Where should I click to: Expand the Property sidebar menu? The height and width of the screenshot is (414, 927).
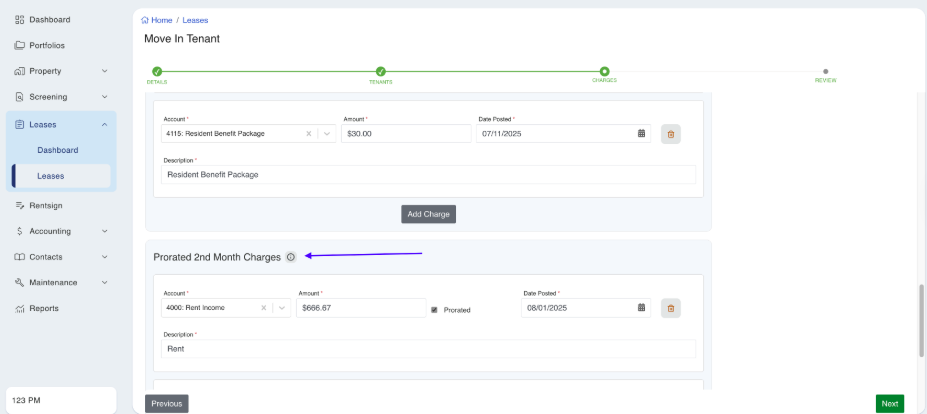click(x=105, y=71)
